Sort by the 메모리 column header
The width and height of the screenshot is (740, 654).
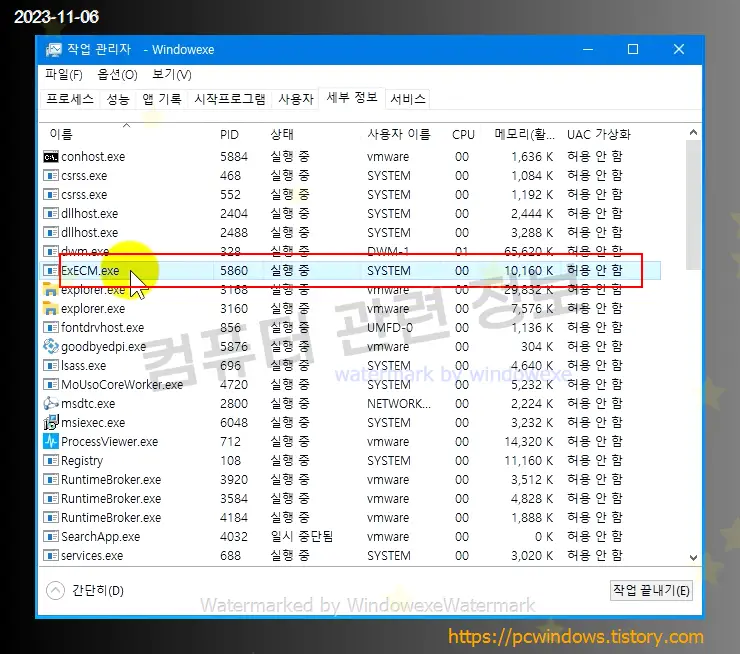click(524, 134)
